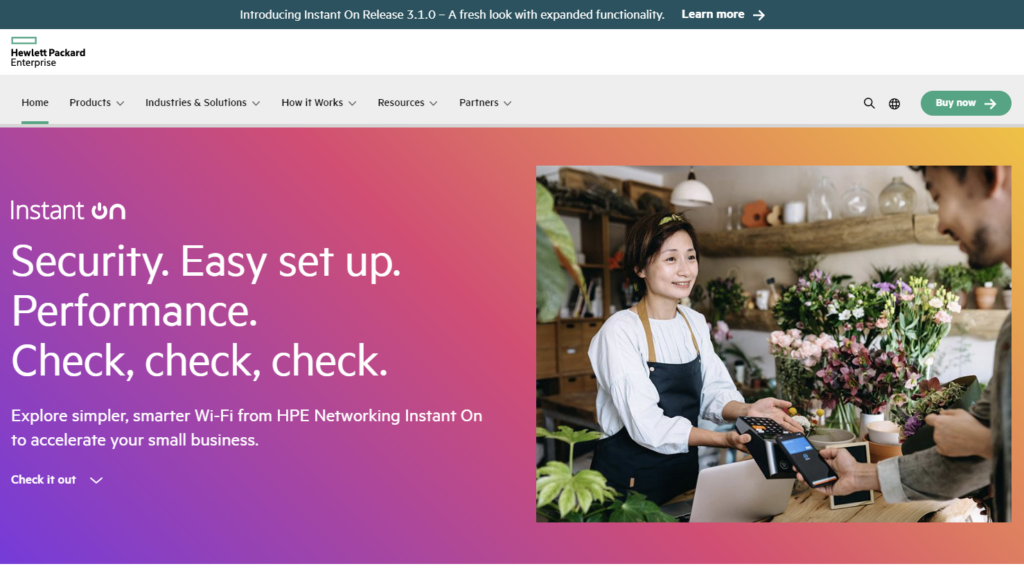Follow the Learn more banner link

click(712, 15)
